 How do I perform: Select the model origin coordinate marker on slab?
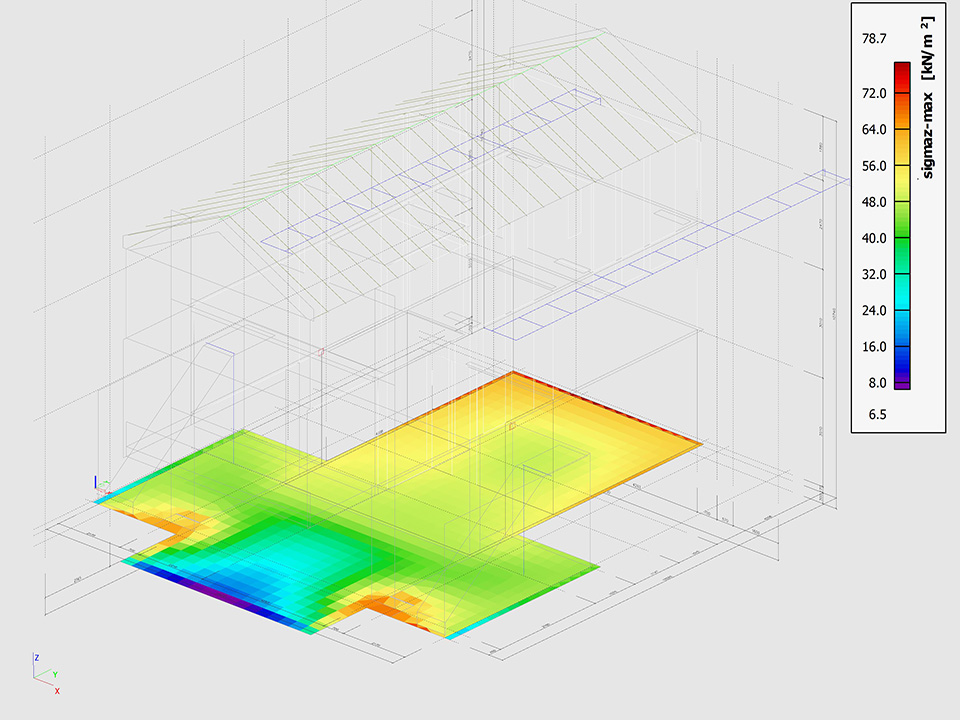click(x=98, y=487)
